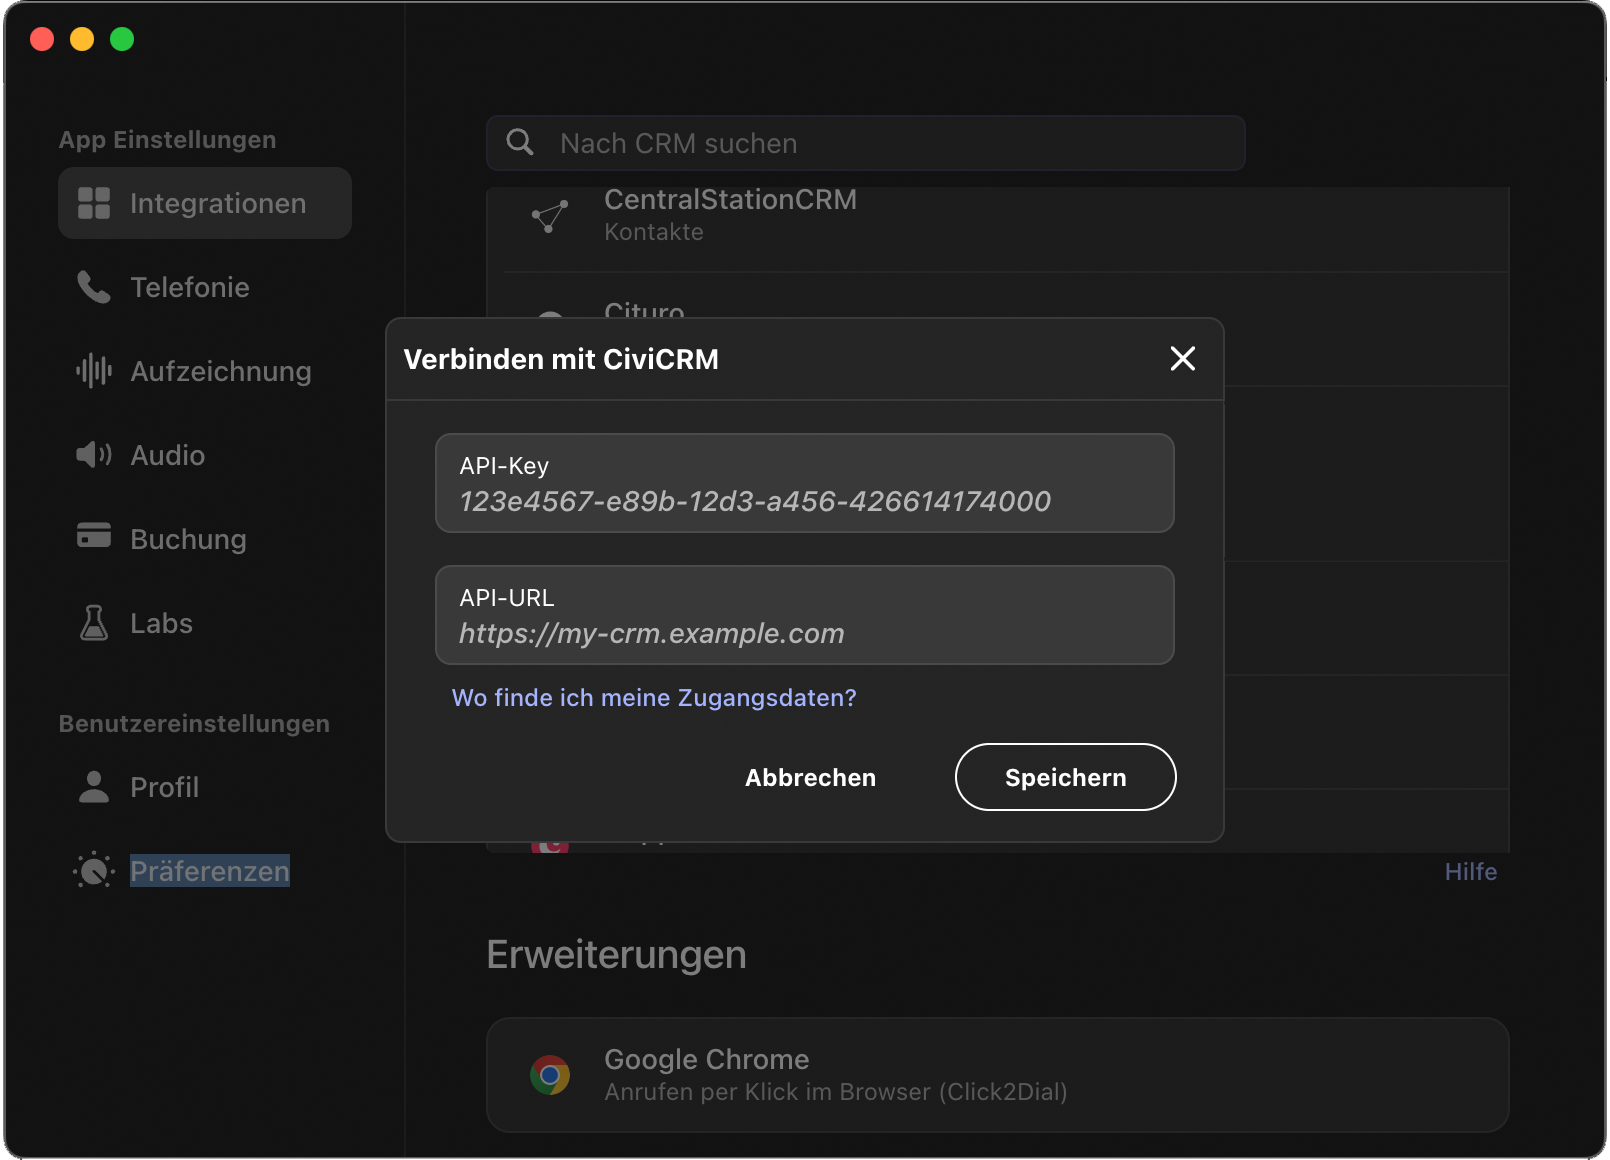1610x1160 pixels.
Task: Open Integrationen settings grid icon
Action: click(x=94, y=203)
